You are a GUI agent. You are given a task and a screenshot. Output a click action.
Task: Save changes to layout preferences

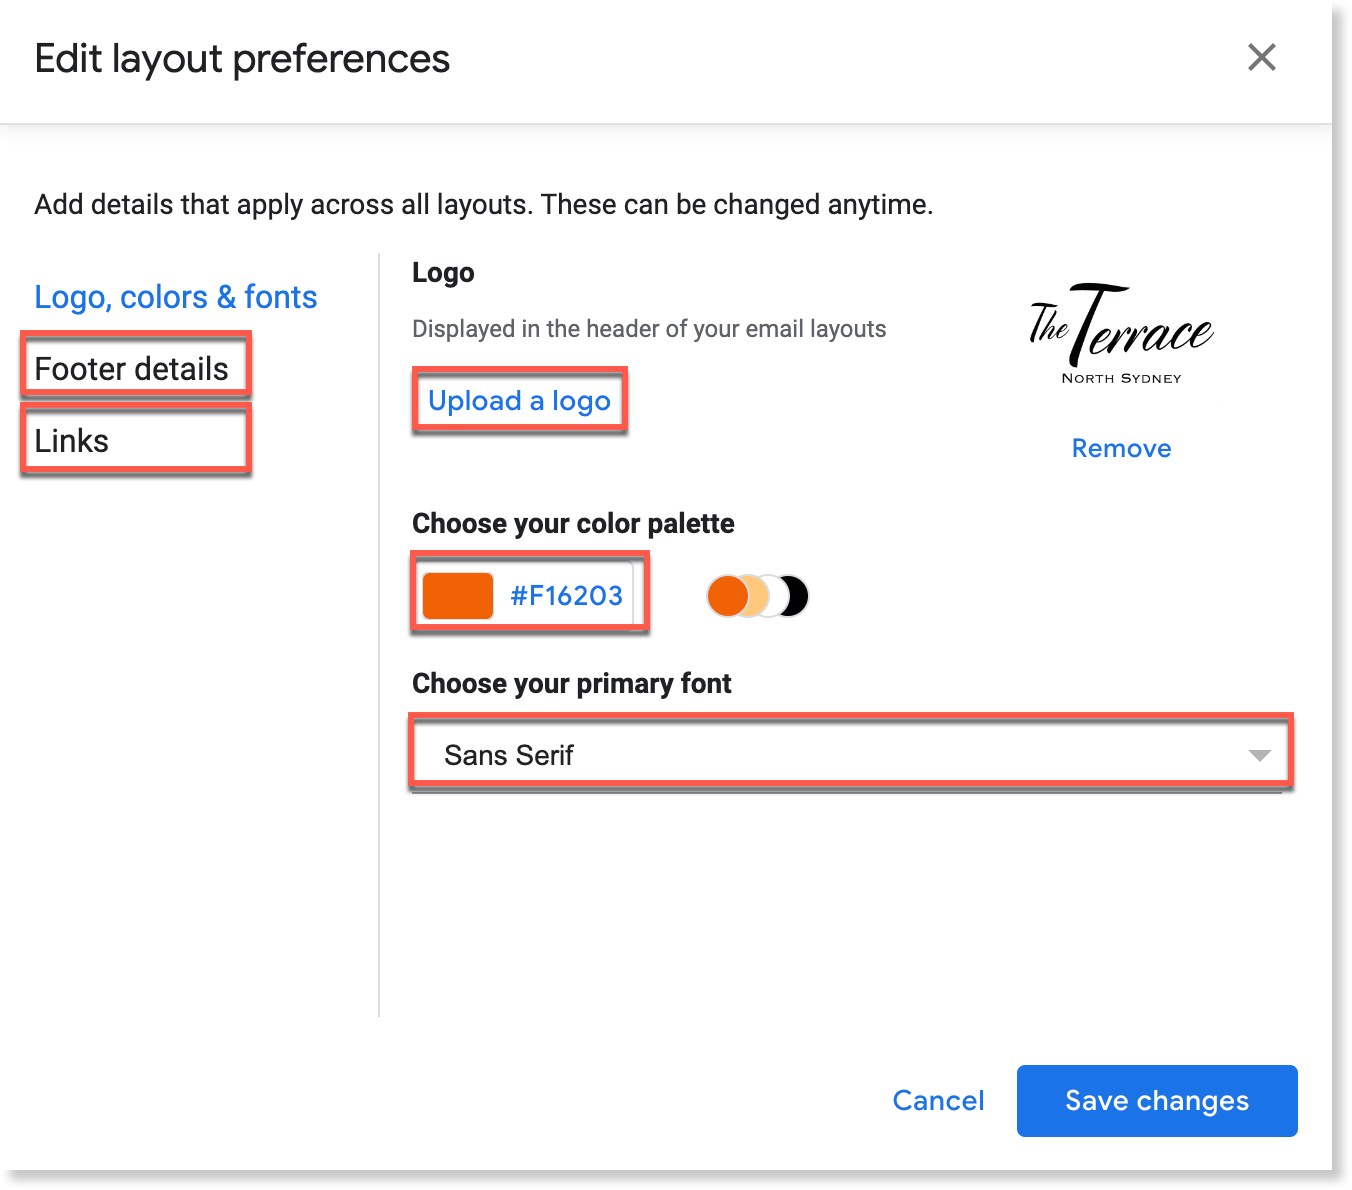tap(1156, 1101)
